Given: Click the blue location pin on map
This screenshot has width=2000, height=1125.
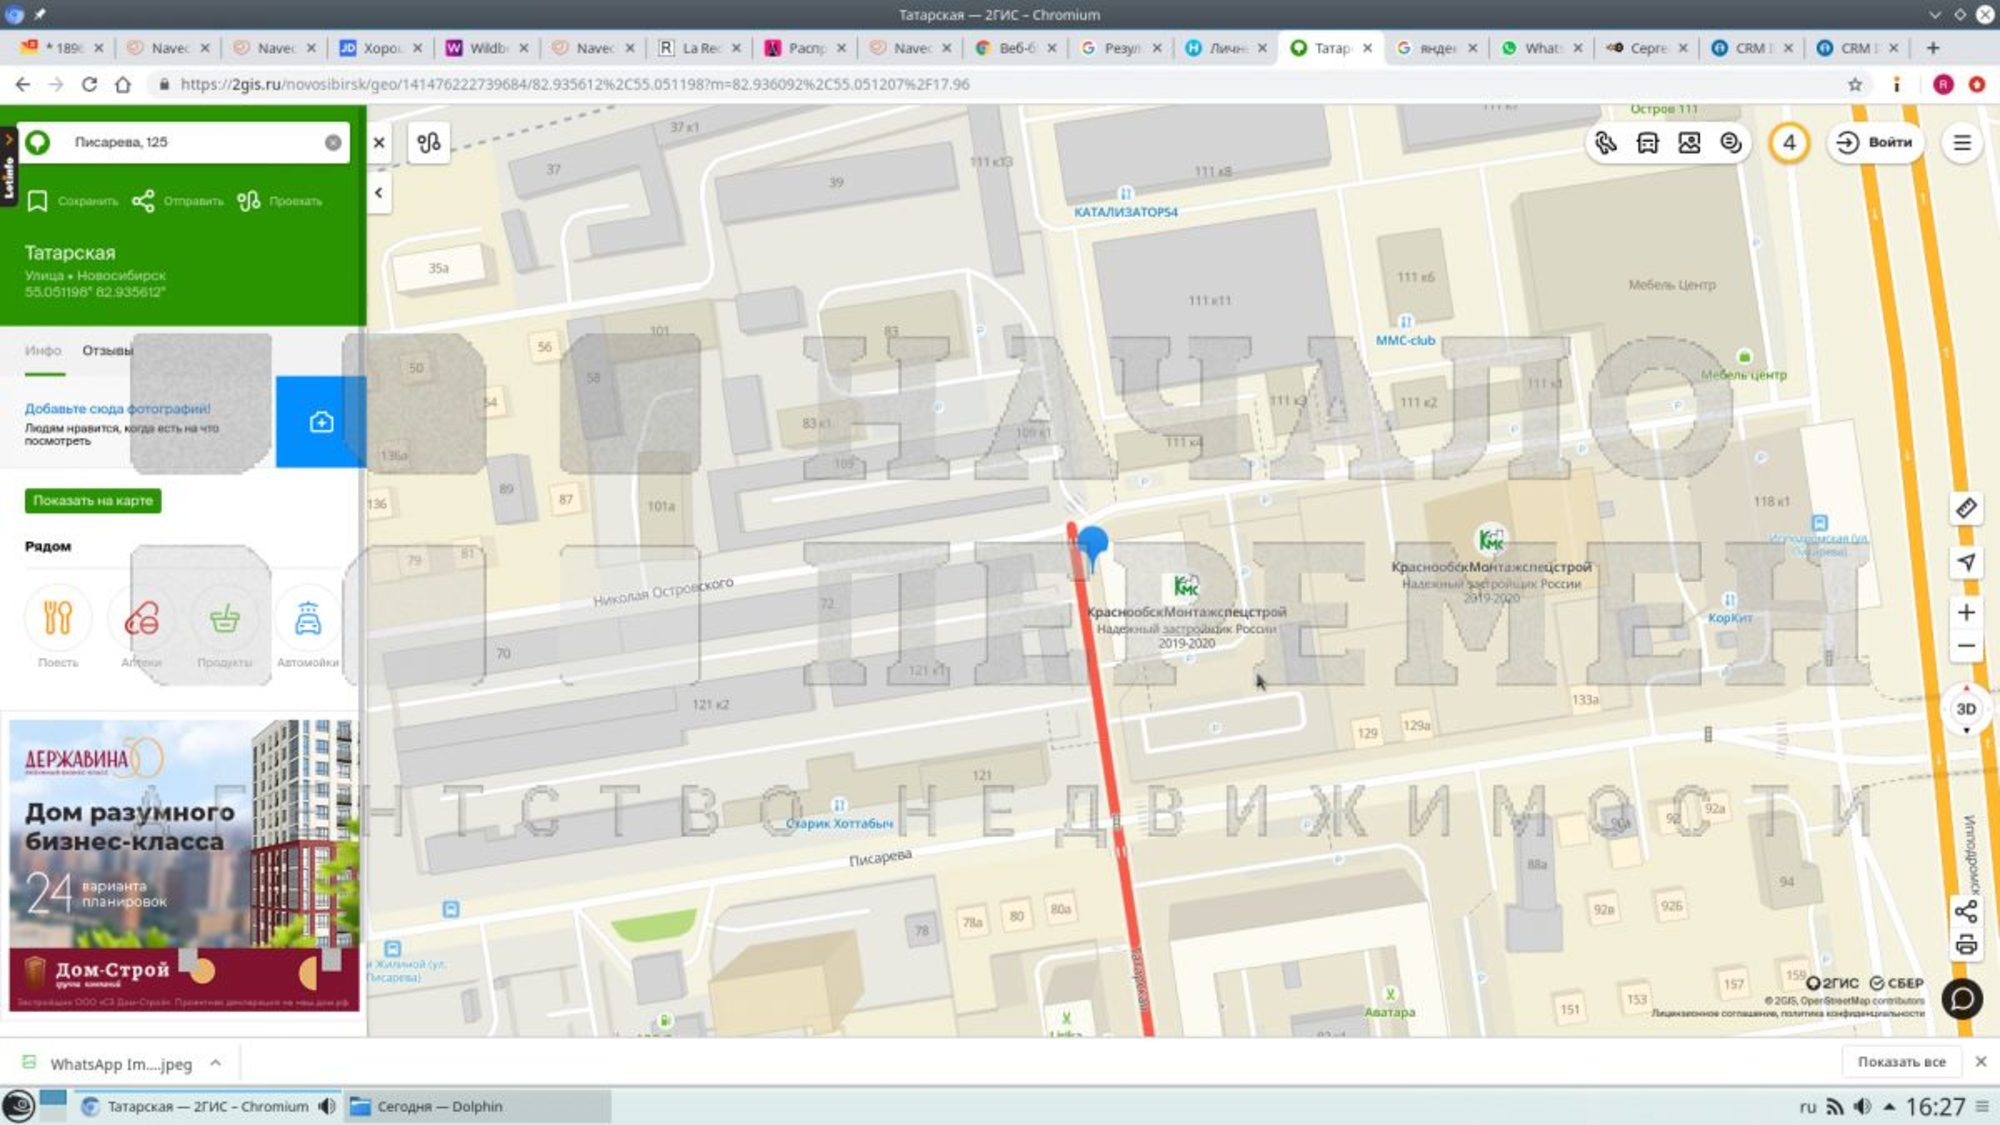Looking at the screenshot, I should coord(1092,546).
